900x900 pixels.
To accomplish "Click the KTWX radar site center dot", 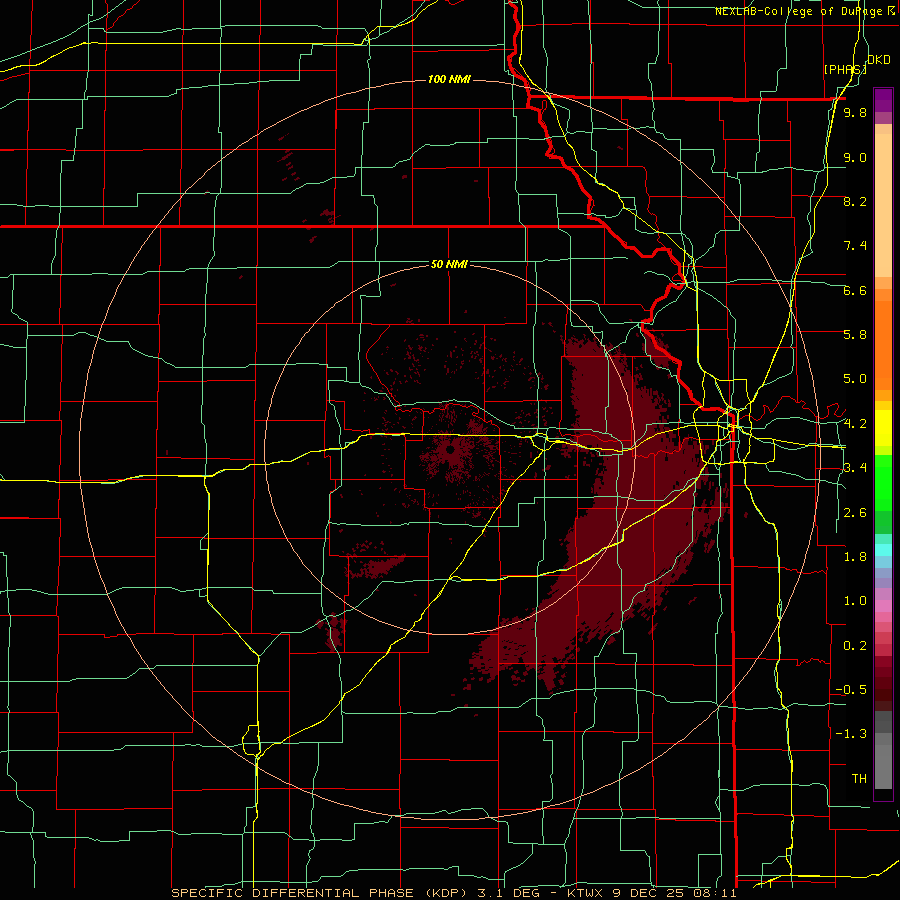I will (x=450, y=450).
